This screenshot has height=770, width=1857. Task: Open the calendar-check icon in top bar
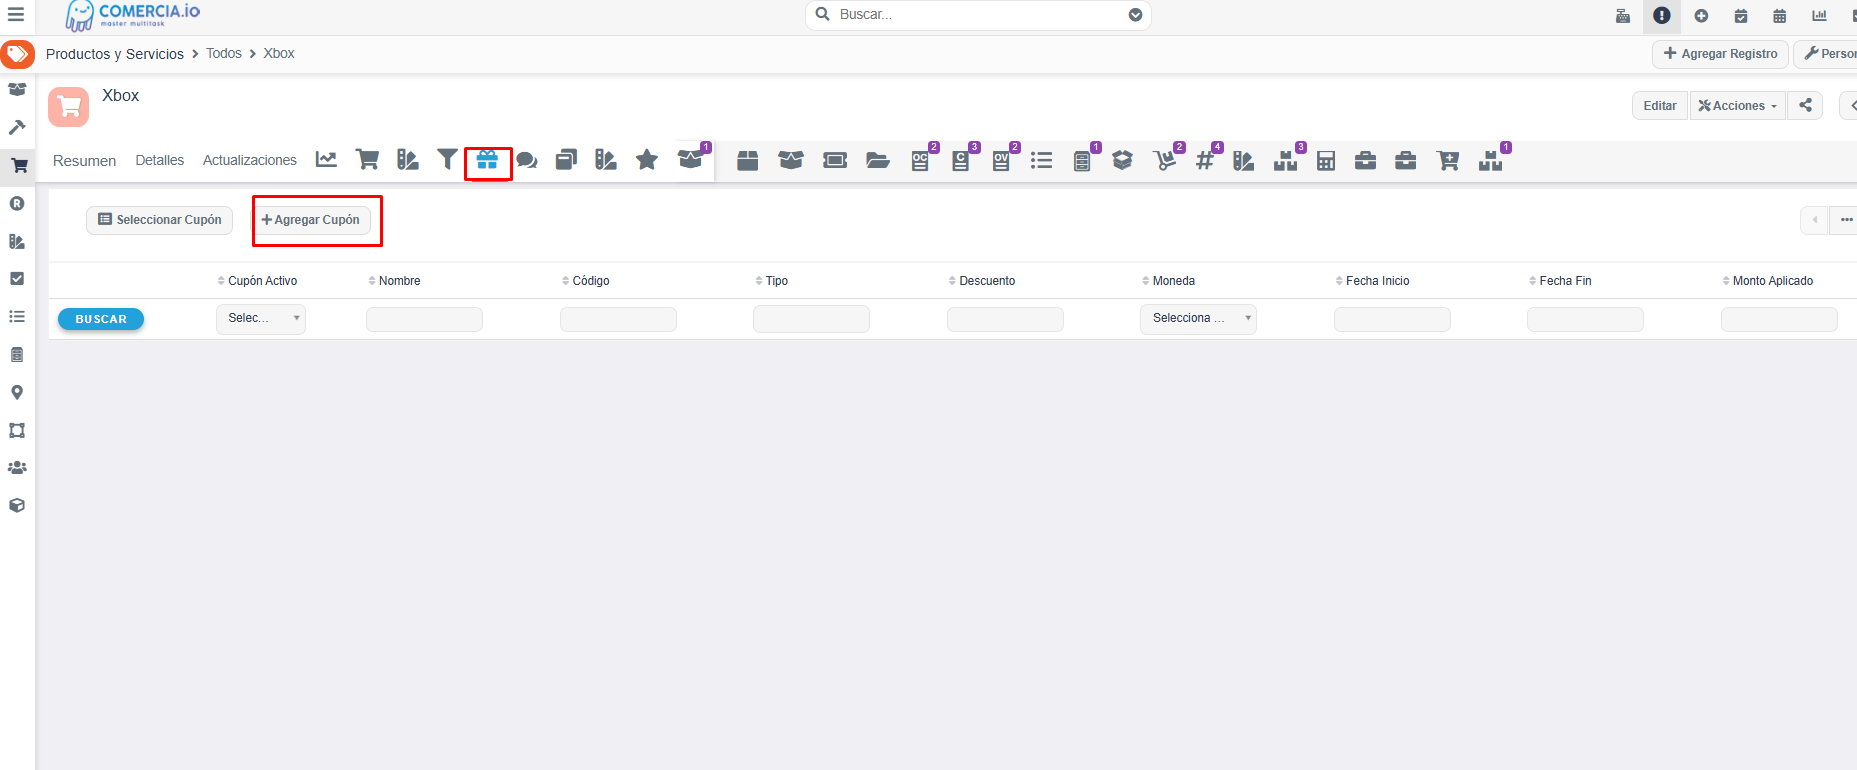tap(1741, 15)
